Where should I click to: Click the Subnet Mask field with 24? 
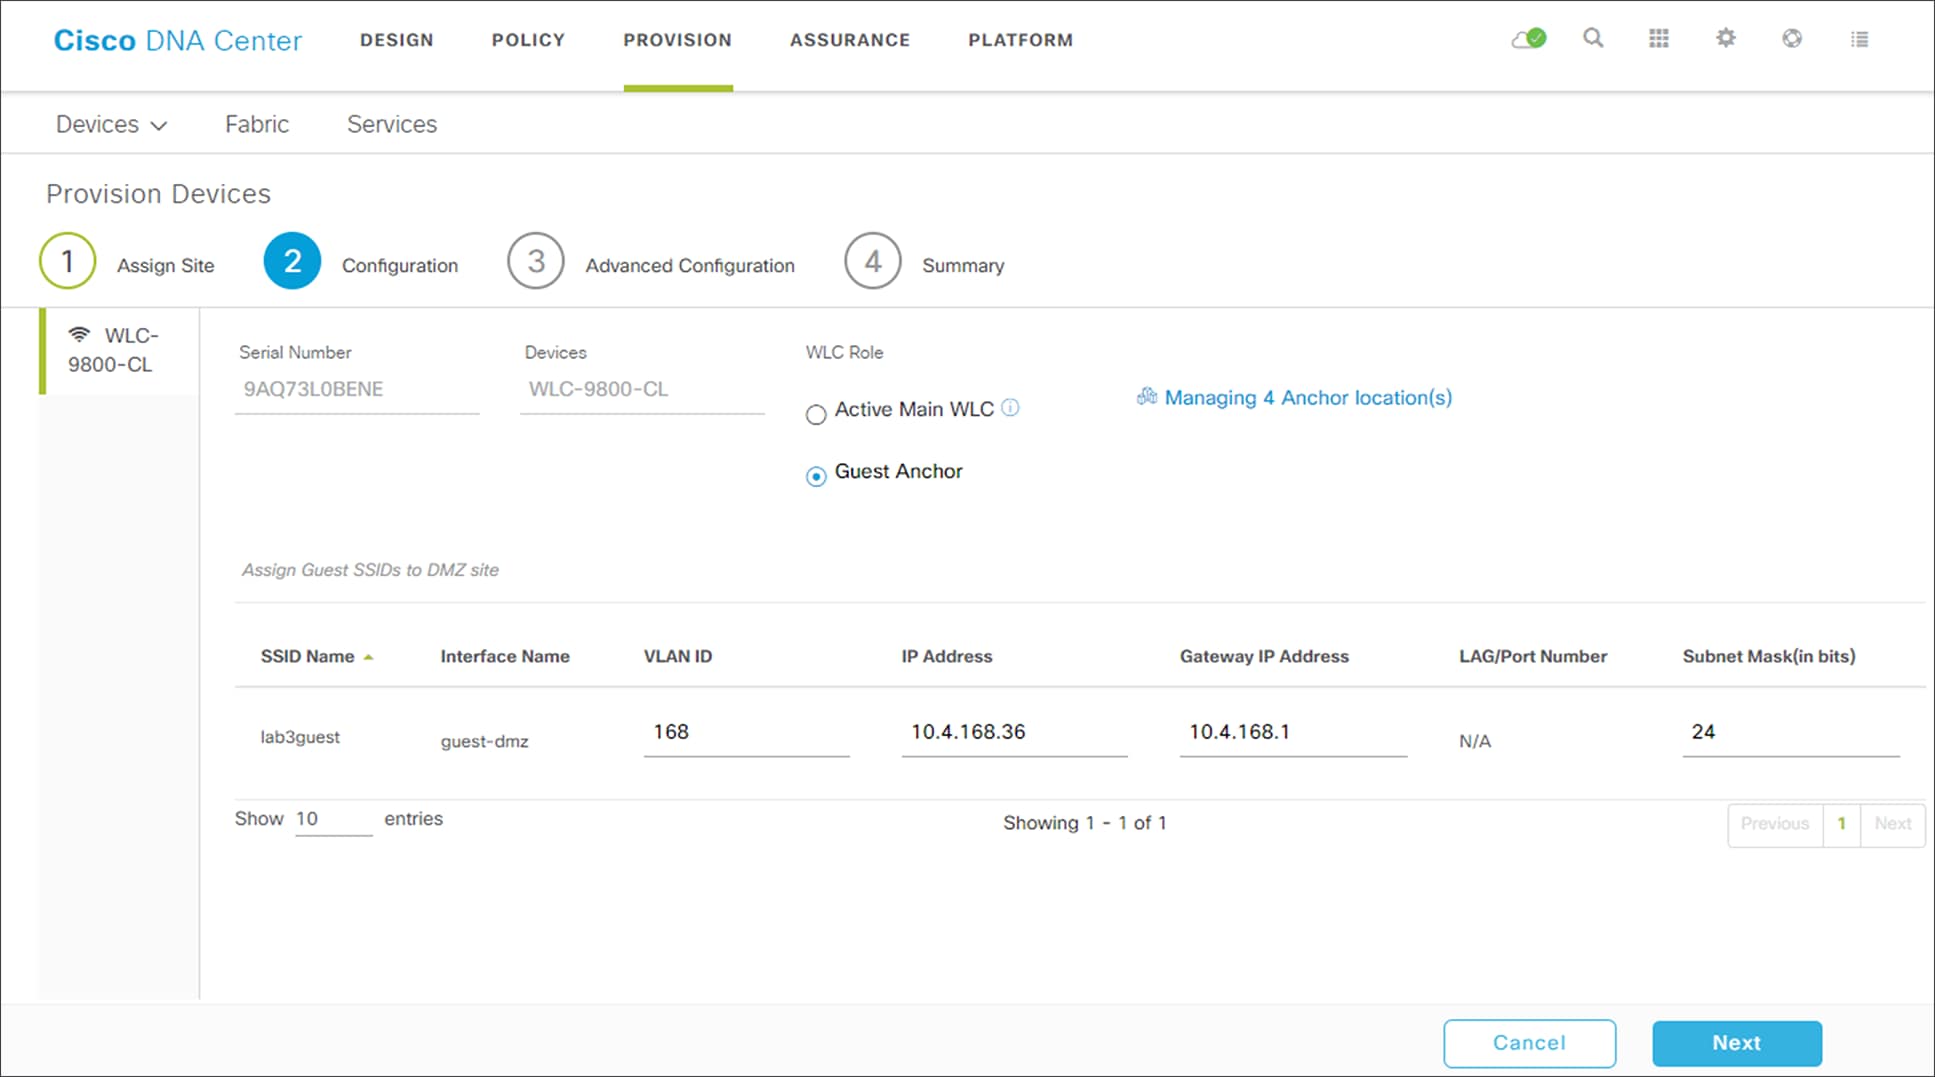[1790, 733]
